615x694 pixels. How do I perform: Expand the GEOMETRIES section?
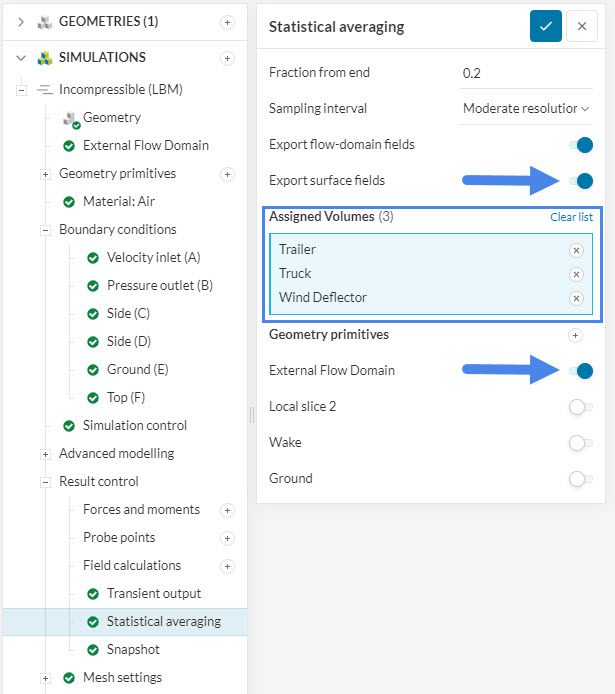[21, 21]
